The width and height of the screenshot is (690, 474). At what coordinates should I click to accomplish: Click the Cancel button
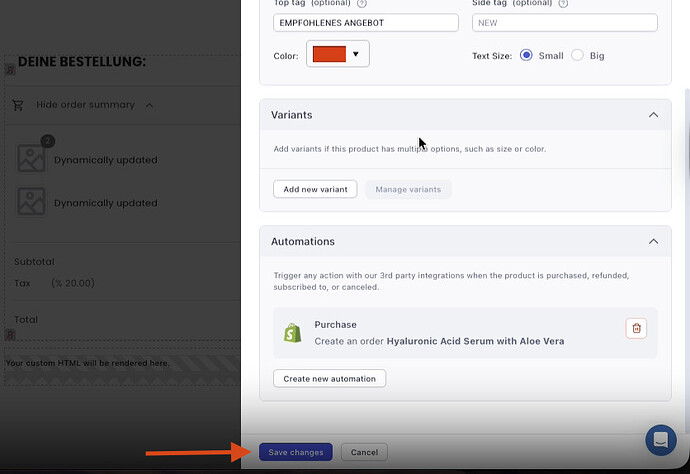pos(364,452)
